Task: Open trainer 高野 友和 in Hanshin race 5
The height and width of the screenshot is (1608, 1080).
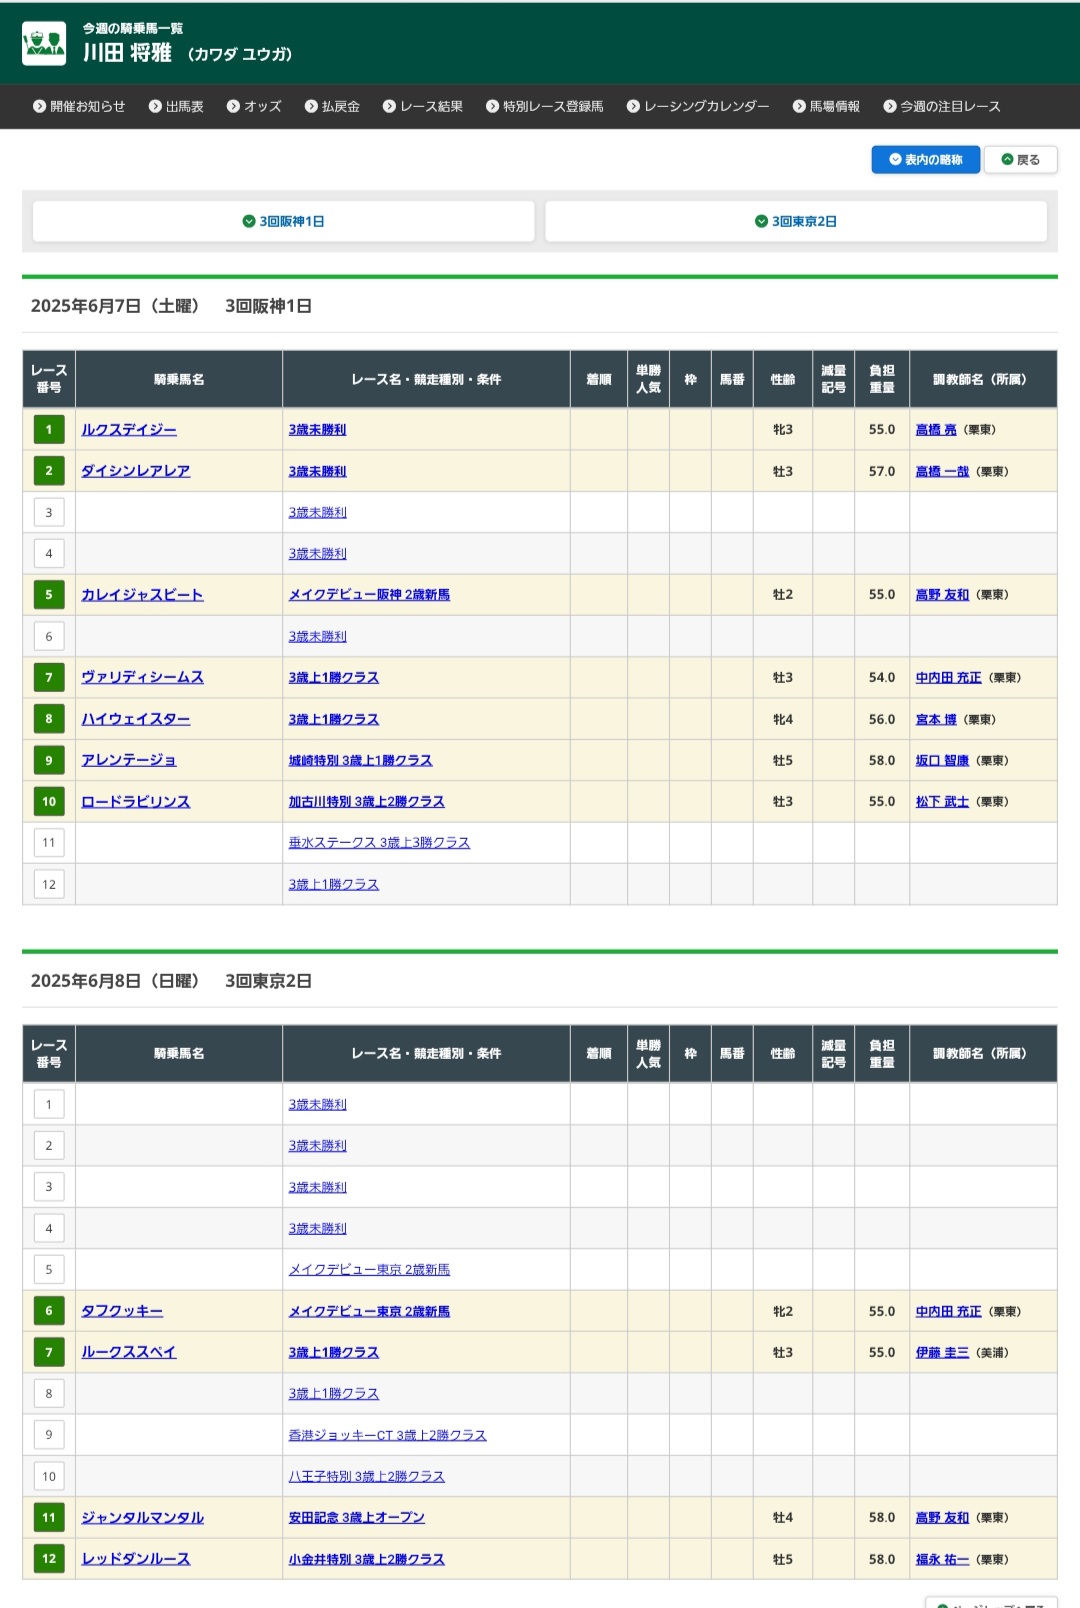Action: [942, 594]
